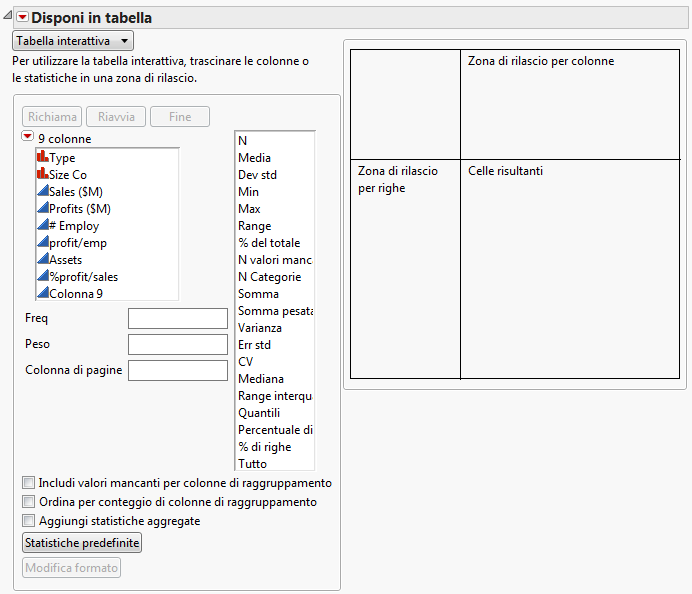Click the nominal icon beside Type column

(42, 157)
